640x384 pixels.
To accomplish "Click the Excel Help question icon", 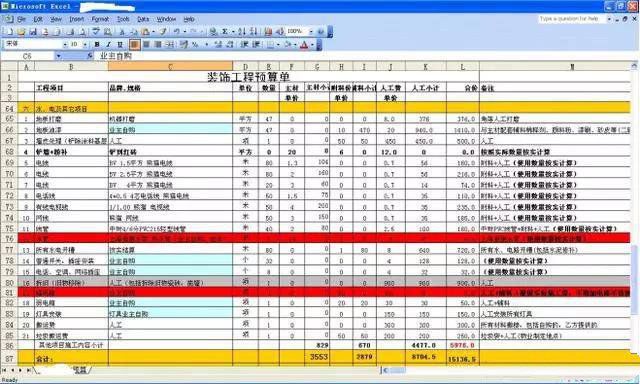I will (320, 31).
